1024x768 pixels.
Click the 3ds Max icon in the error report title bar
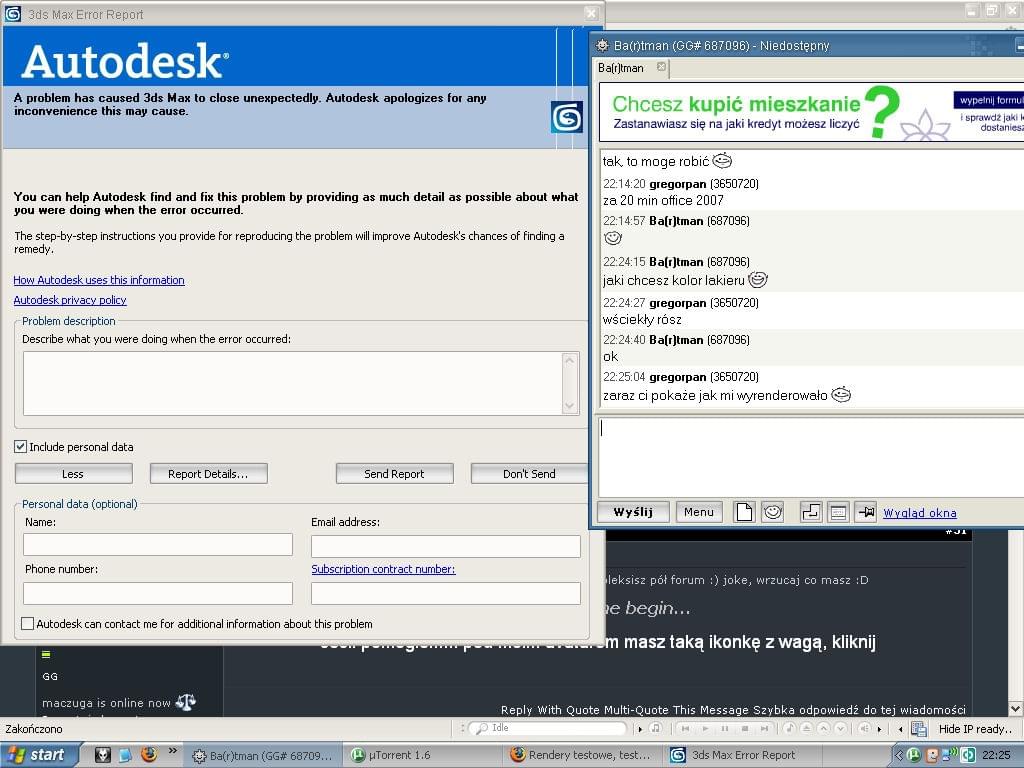pos(13,14)
